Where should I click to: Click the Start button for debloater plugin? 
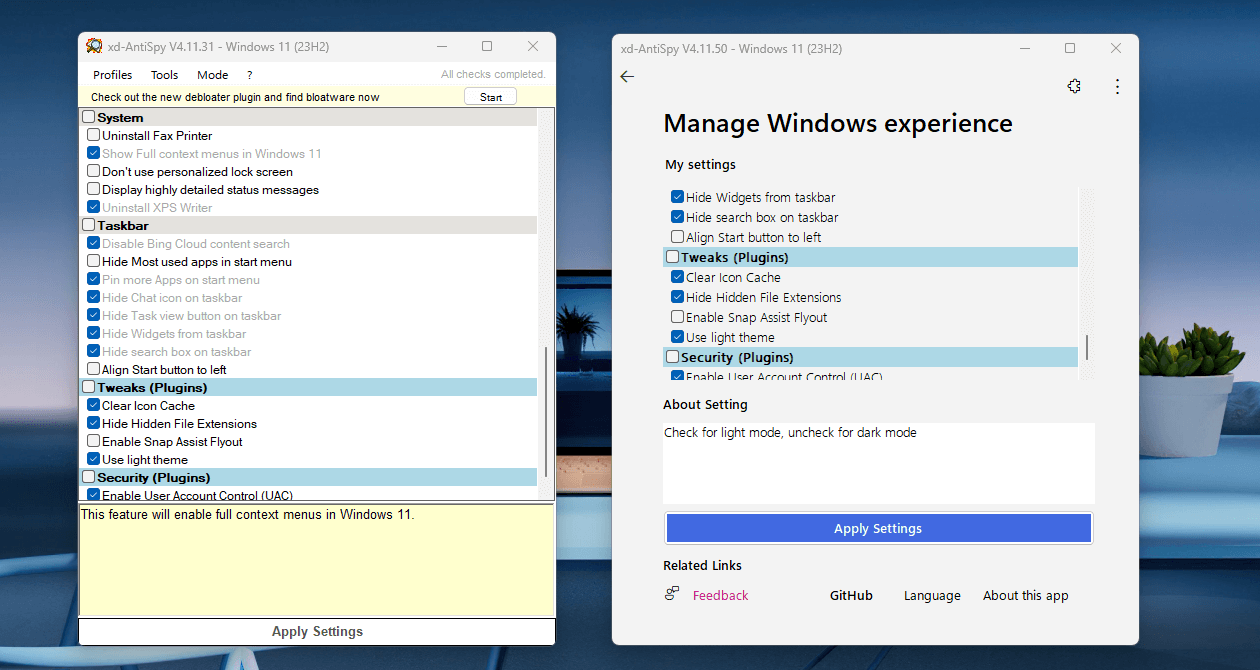pos(491,97)
